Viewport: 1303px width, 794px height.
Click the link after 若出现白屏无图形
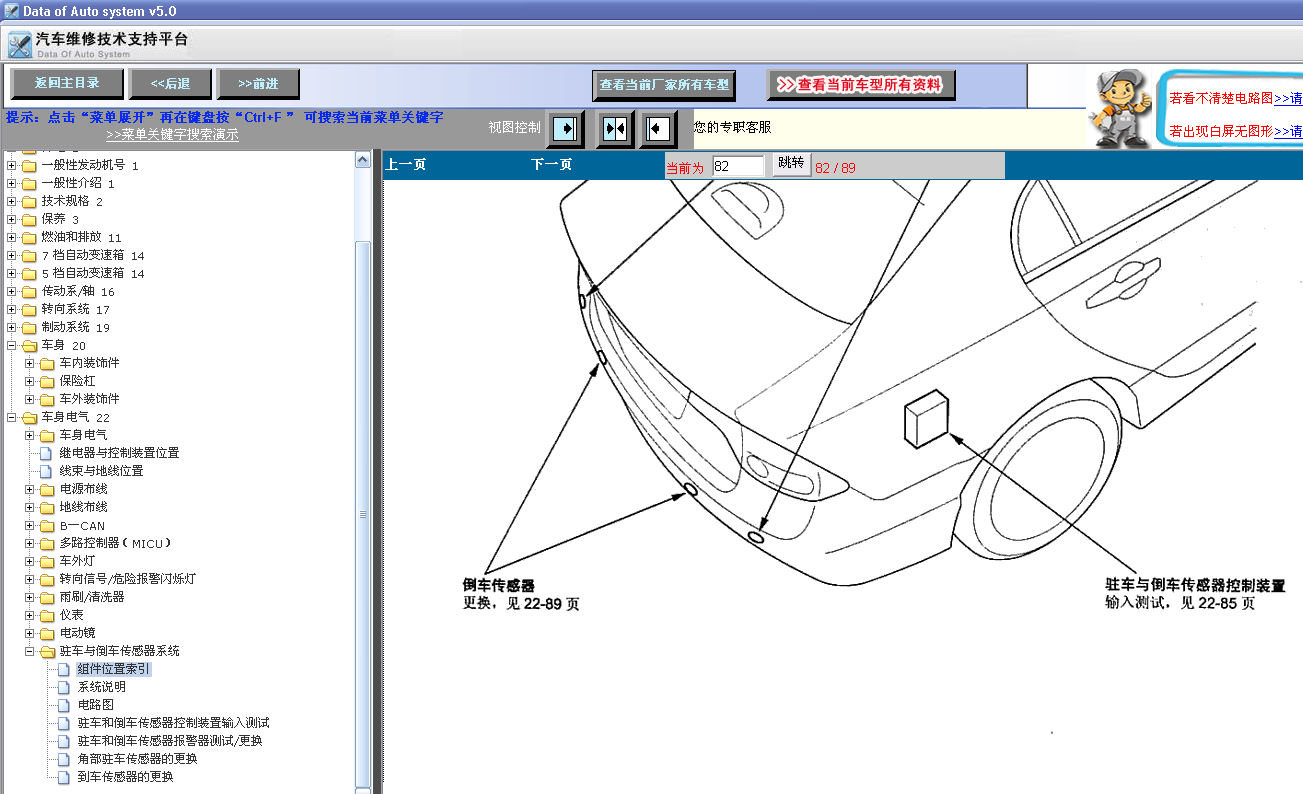pos(1288,131)
